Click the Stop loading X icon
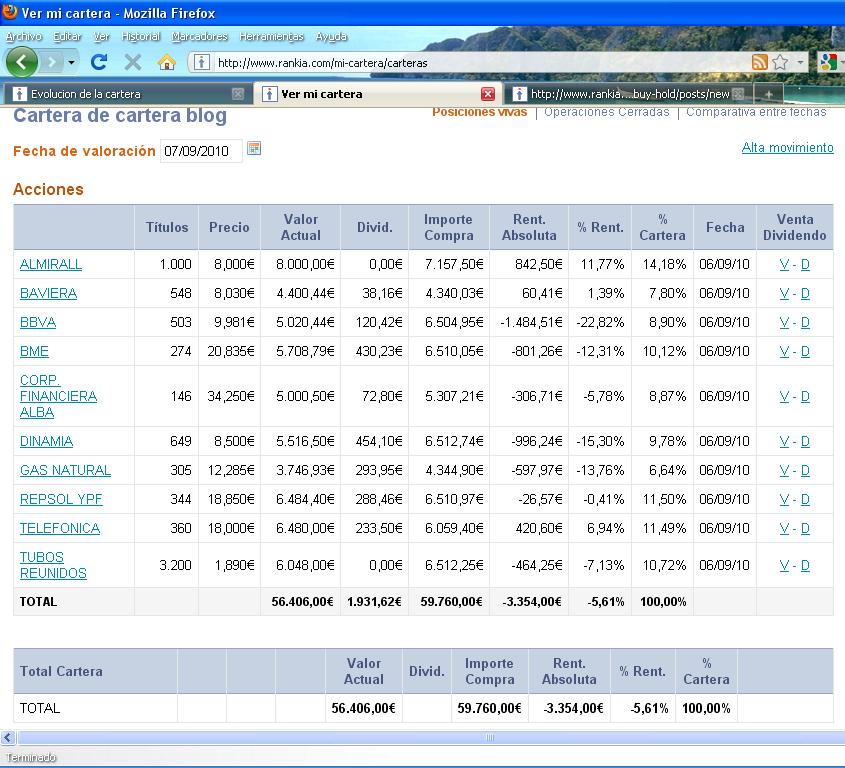 click(x=132, y=62)
